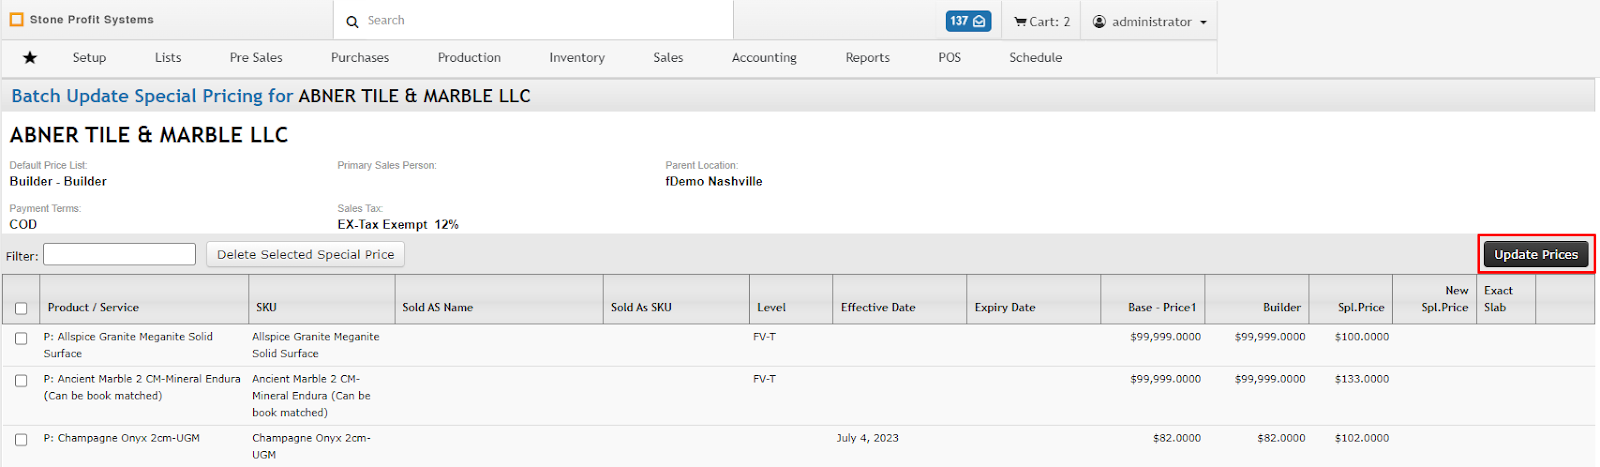Open the Inventory menu
Viewport: 1600px width, 467px height.
577,58
